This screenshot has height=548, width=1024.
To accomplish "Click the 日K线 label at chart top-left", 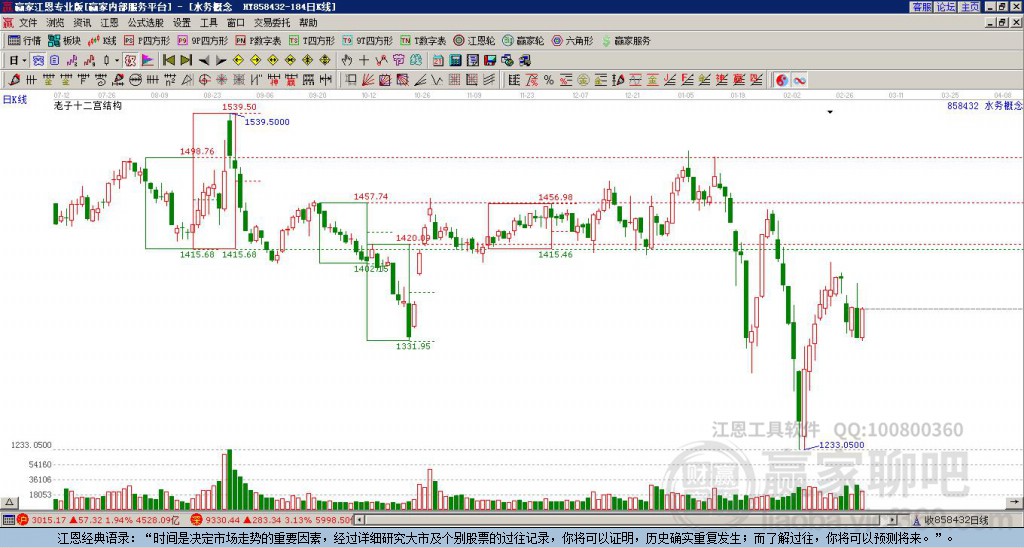I will pyautogui.click(x=14, y=100).
